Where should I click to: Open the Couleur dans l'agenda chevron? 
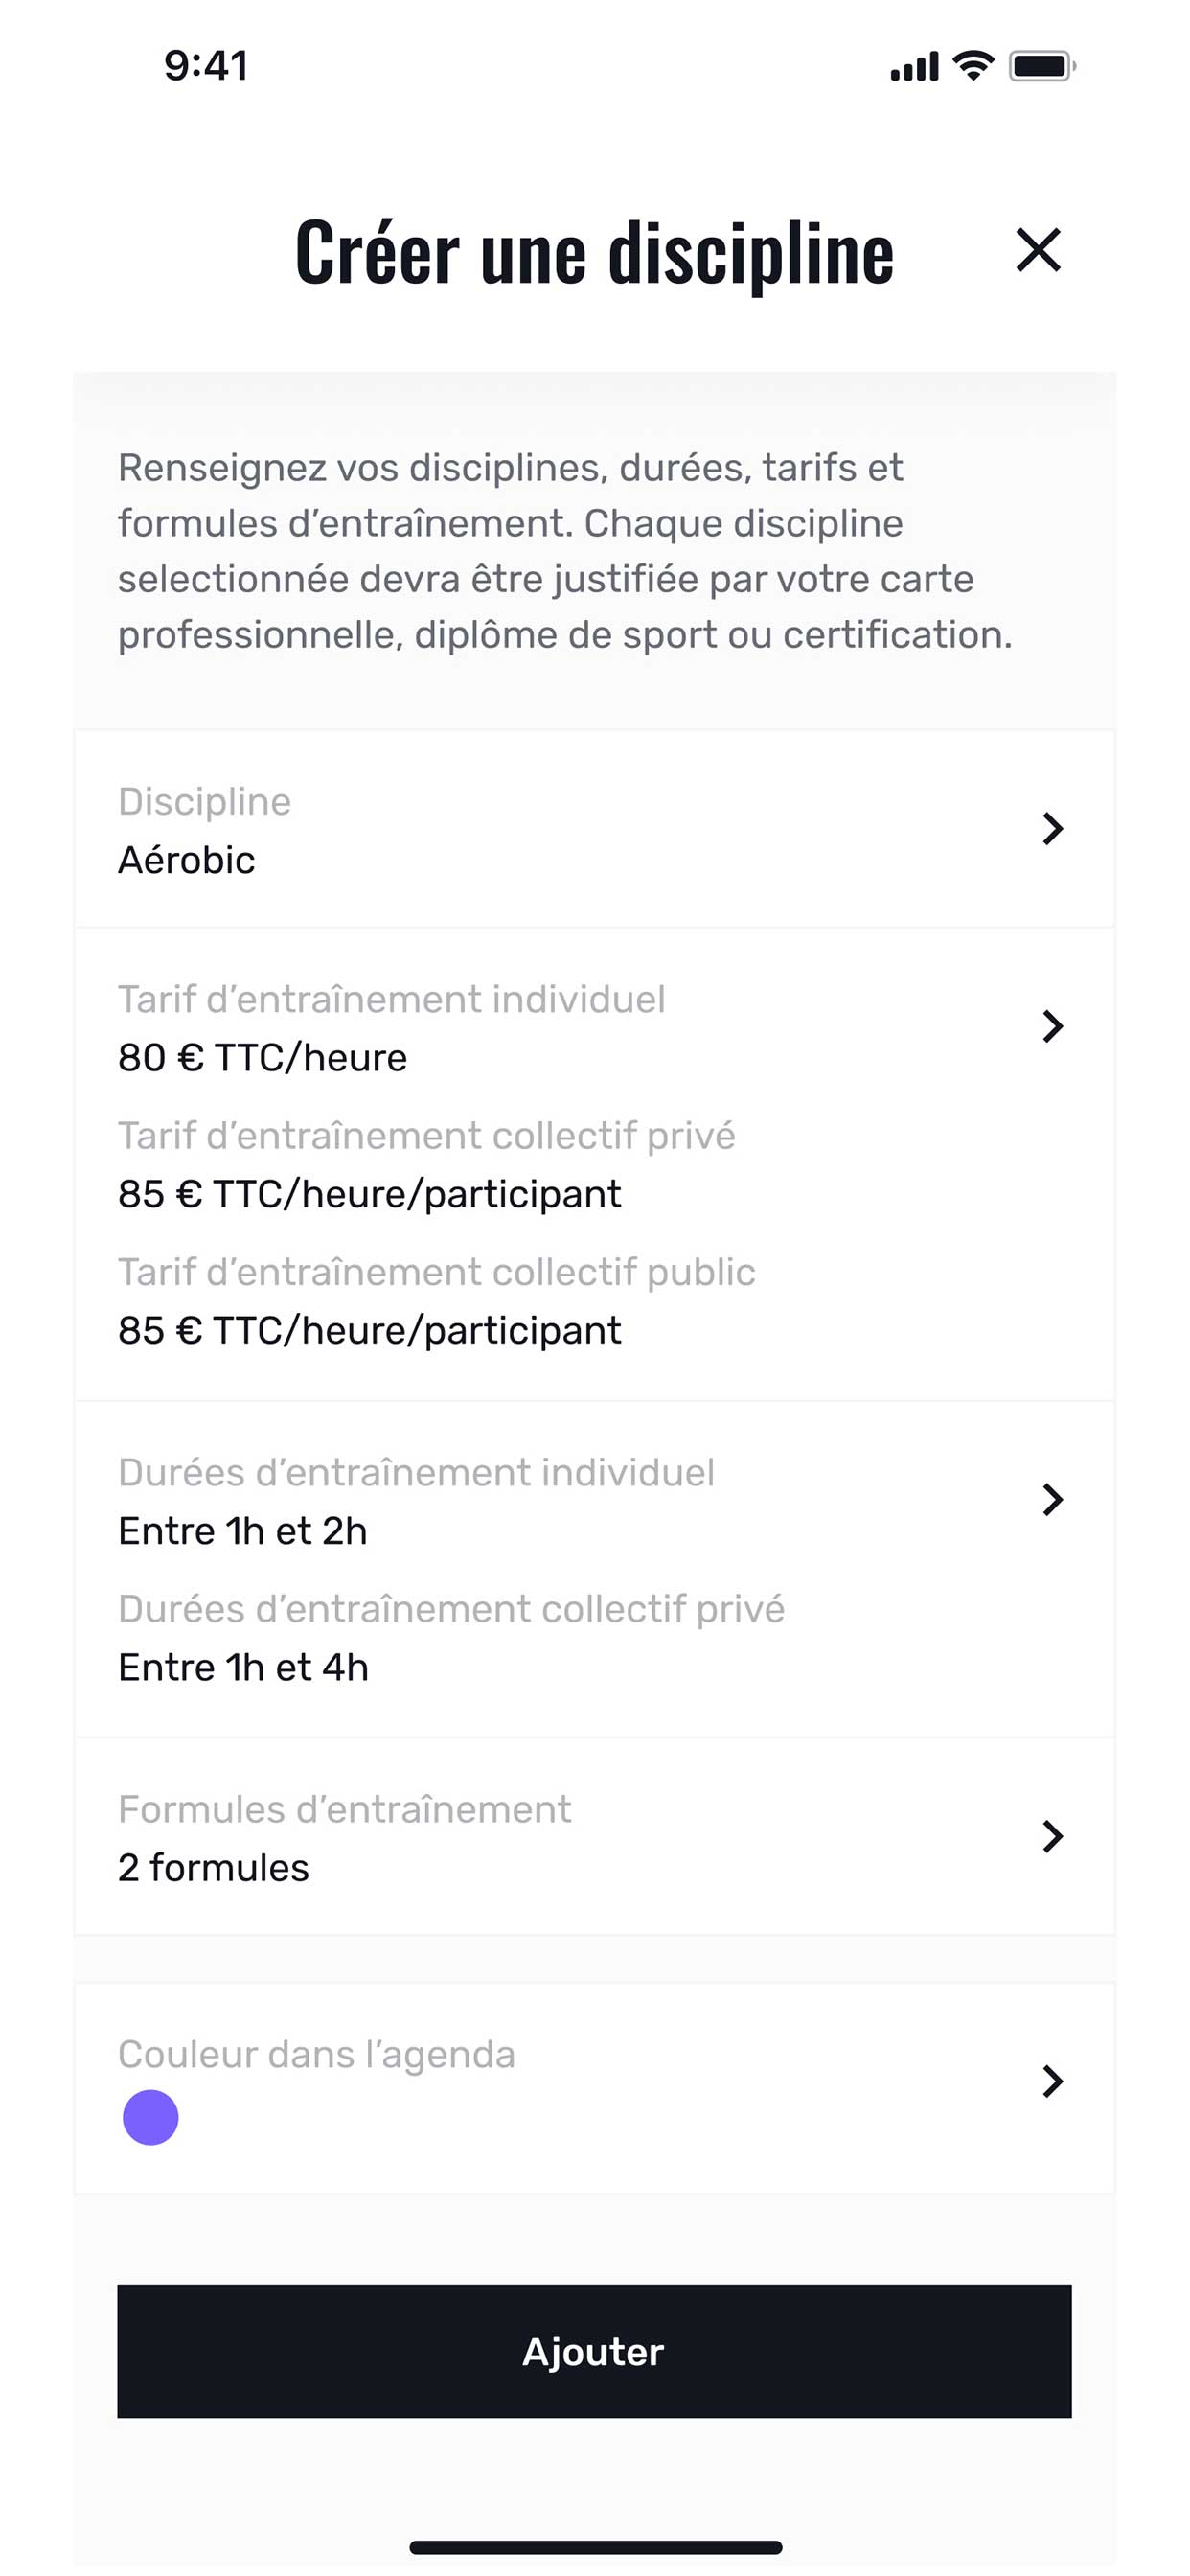click(1052, 2081)
